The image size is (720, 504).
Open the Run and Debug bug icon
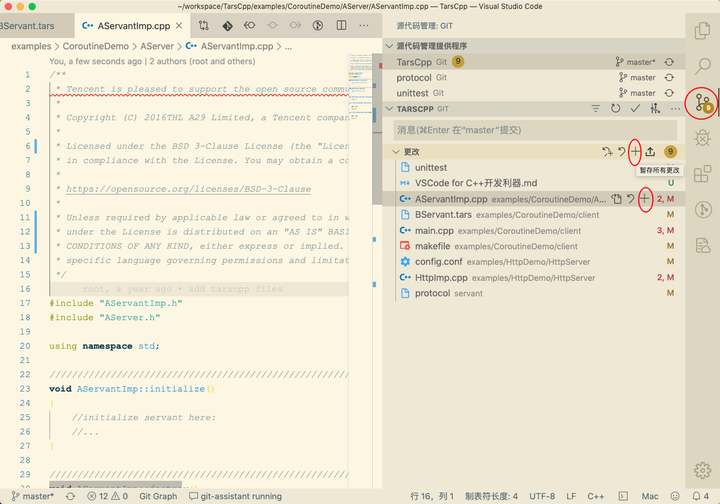pyautogui.click(x=702, y=138)
